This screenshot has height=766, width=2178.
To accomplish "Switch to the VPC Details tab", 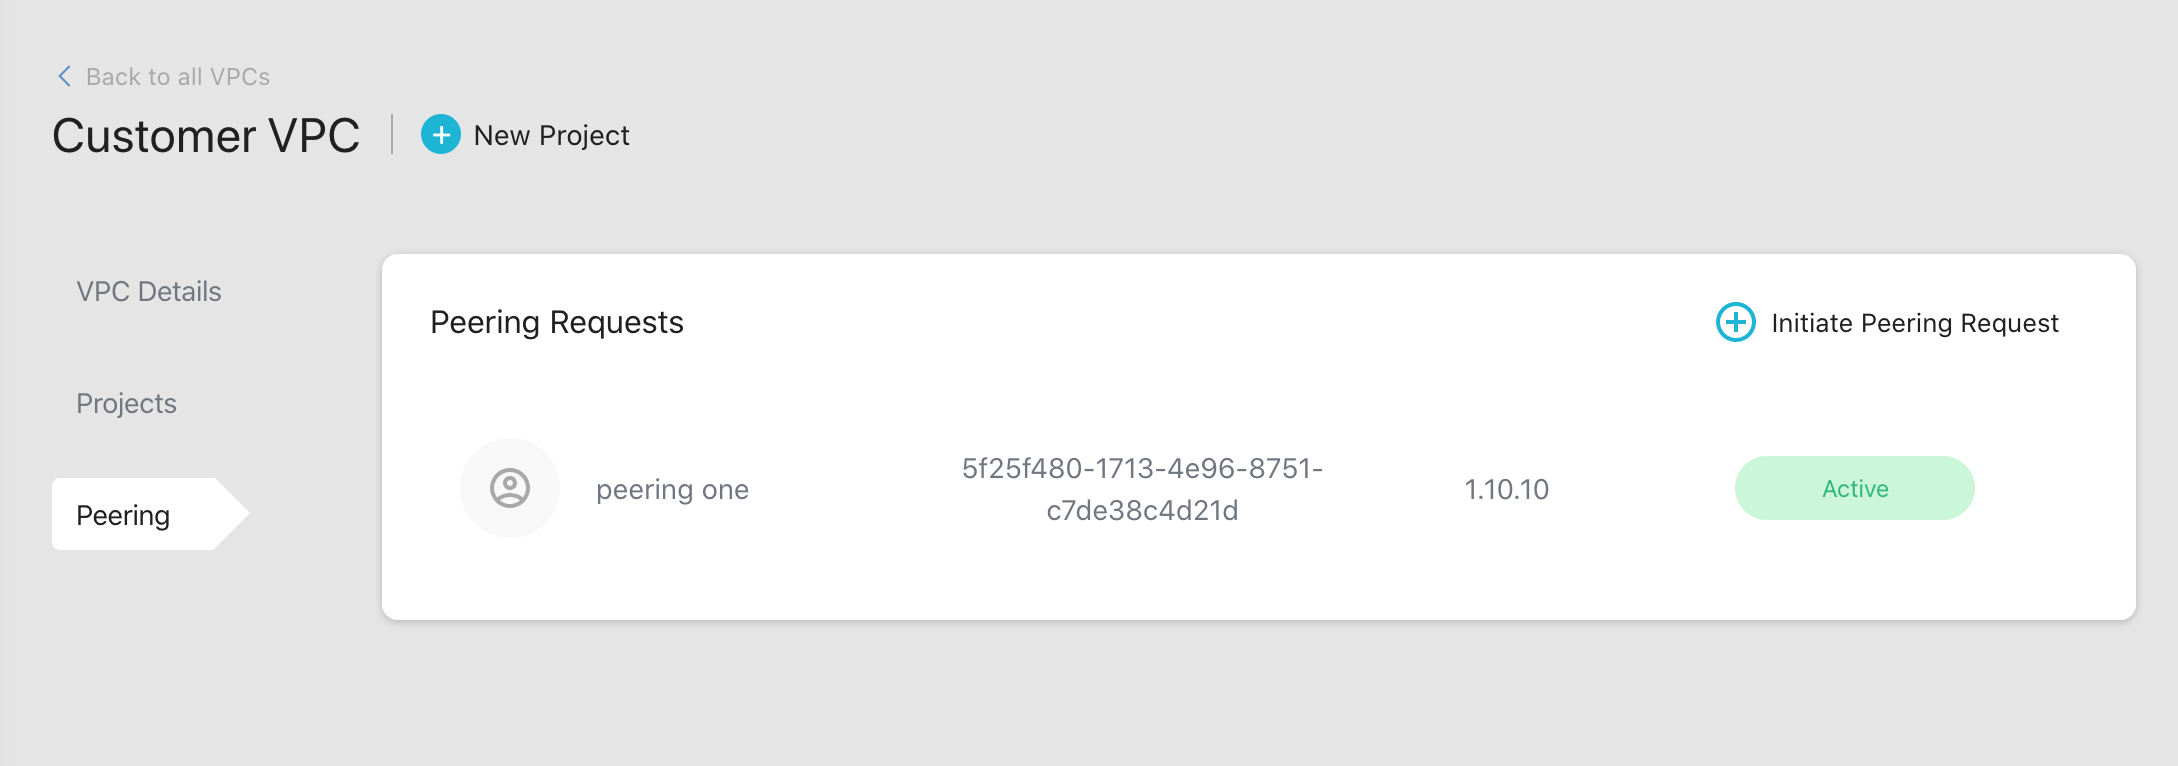I will (x=148, y=291).
